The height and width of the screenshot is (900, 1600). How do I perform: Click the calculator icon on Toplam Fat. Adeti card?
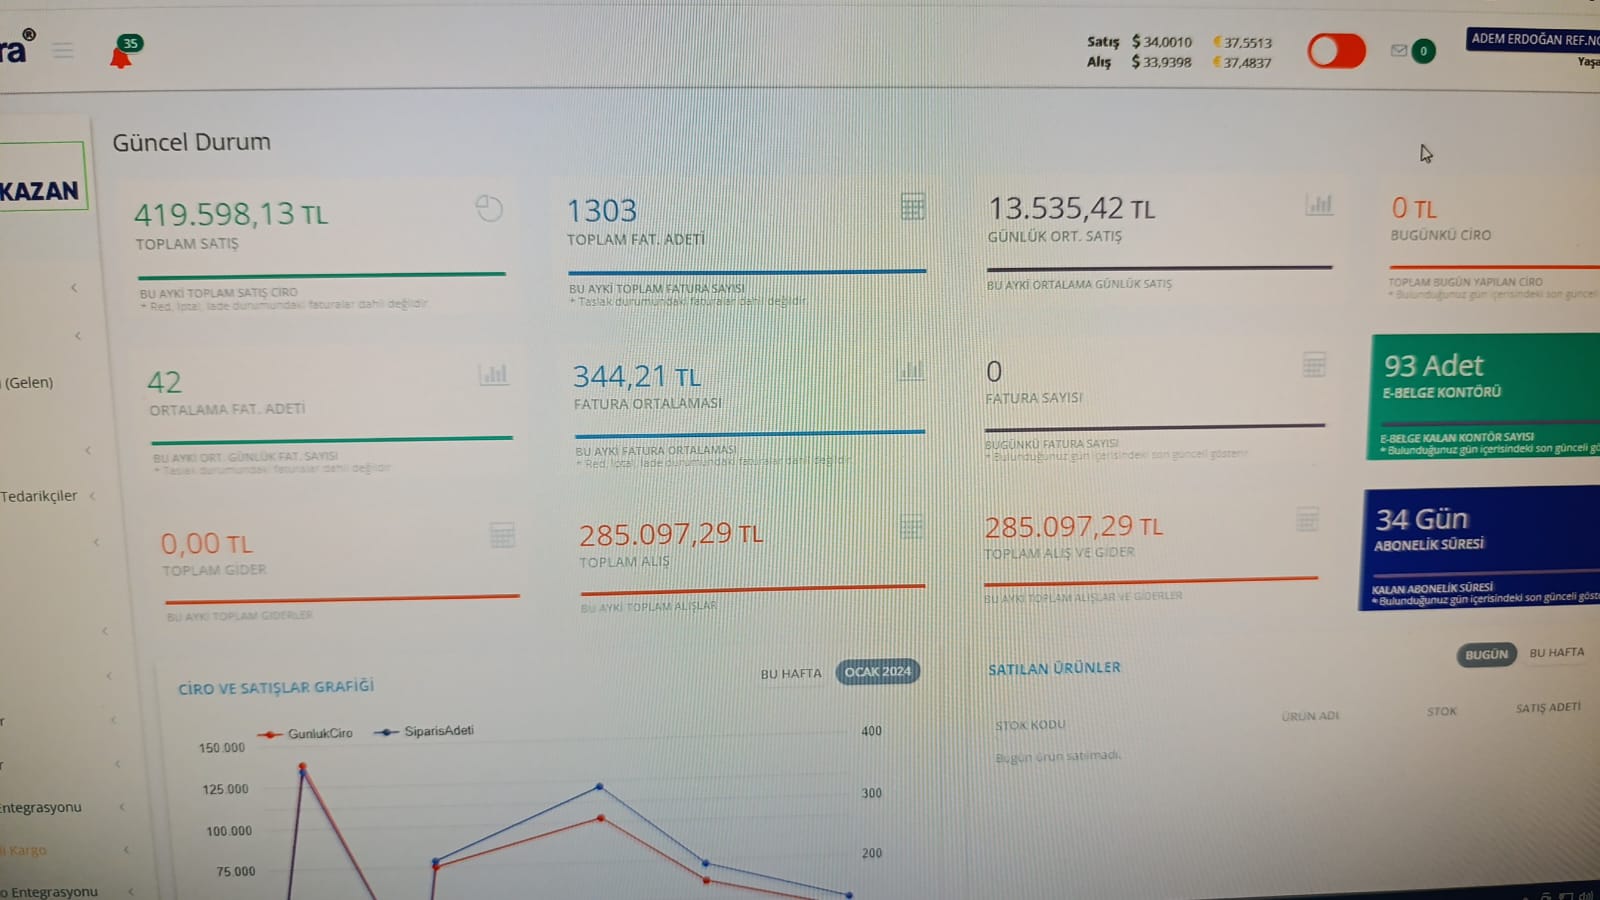913,206
